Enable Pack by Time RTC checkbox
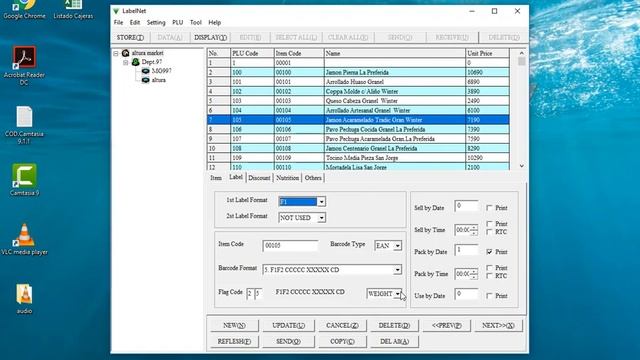This screenshot has width=640, height=360. [489, 276]
